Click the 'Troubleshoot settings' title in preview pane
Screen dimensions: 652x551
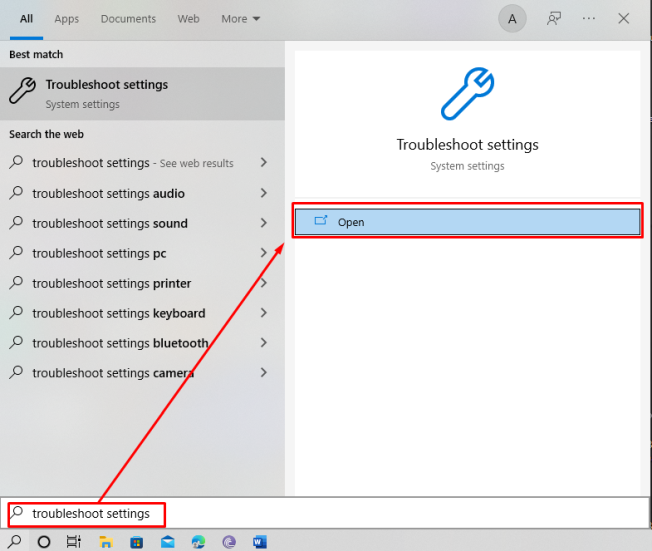[467, 145]
